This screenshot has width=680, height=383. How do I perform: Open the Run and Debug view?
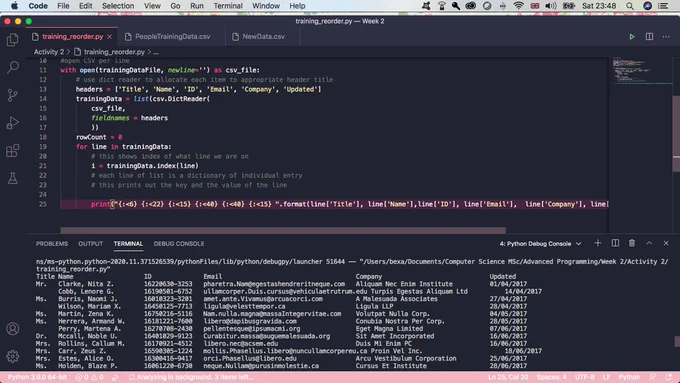13,123
